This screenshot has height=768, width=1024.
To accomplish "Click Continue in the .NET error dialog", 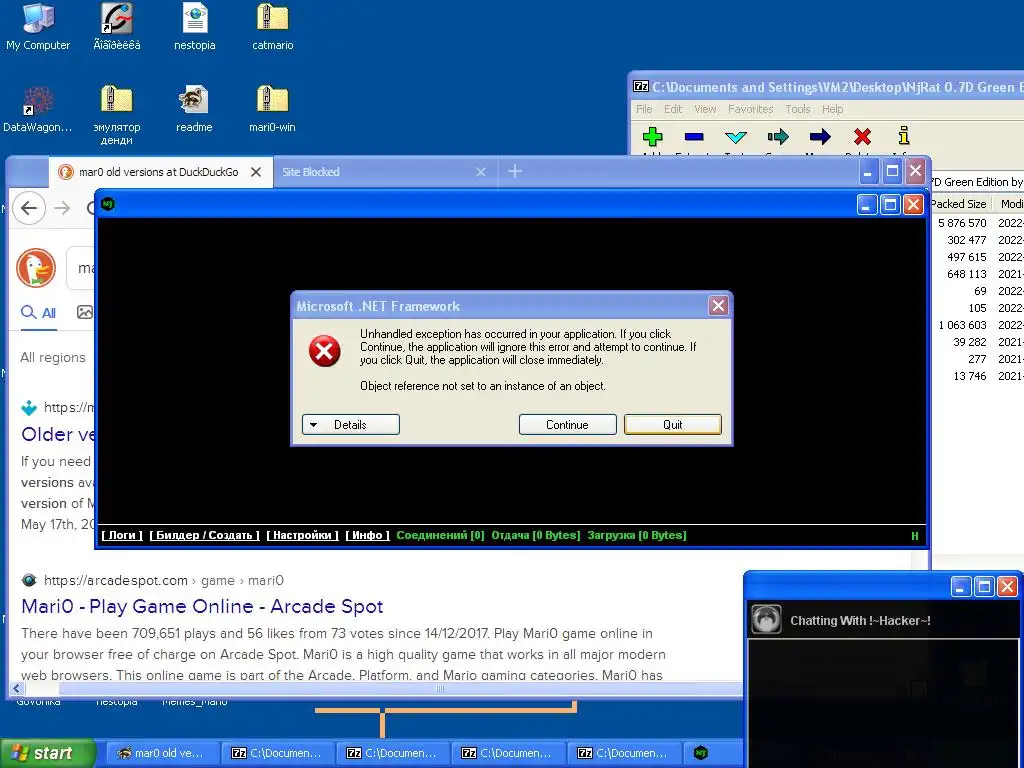I will [x=568, y=424].
